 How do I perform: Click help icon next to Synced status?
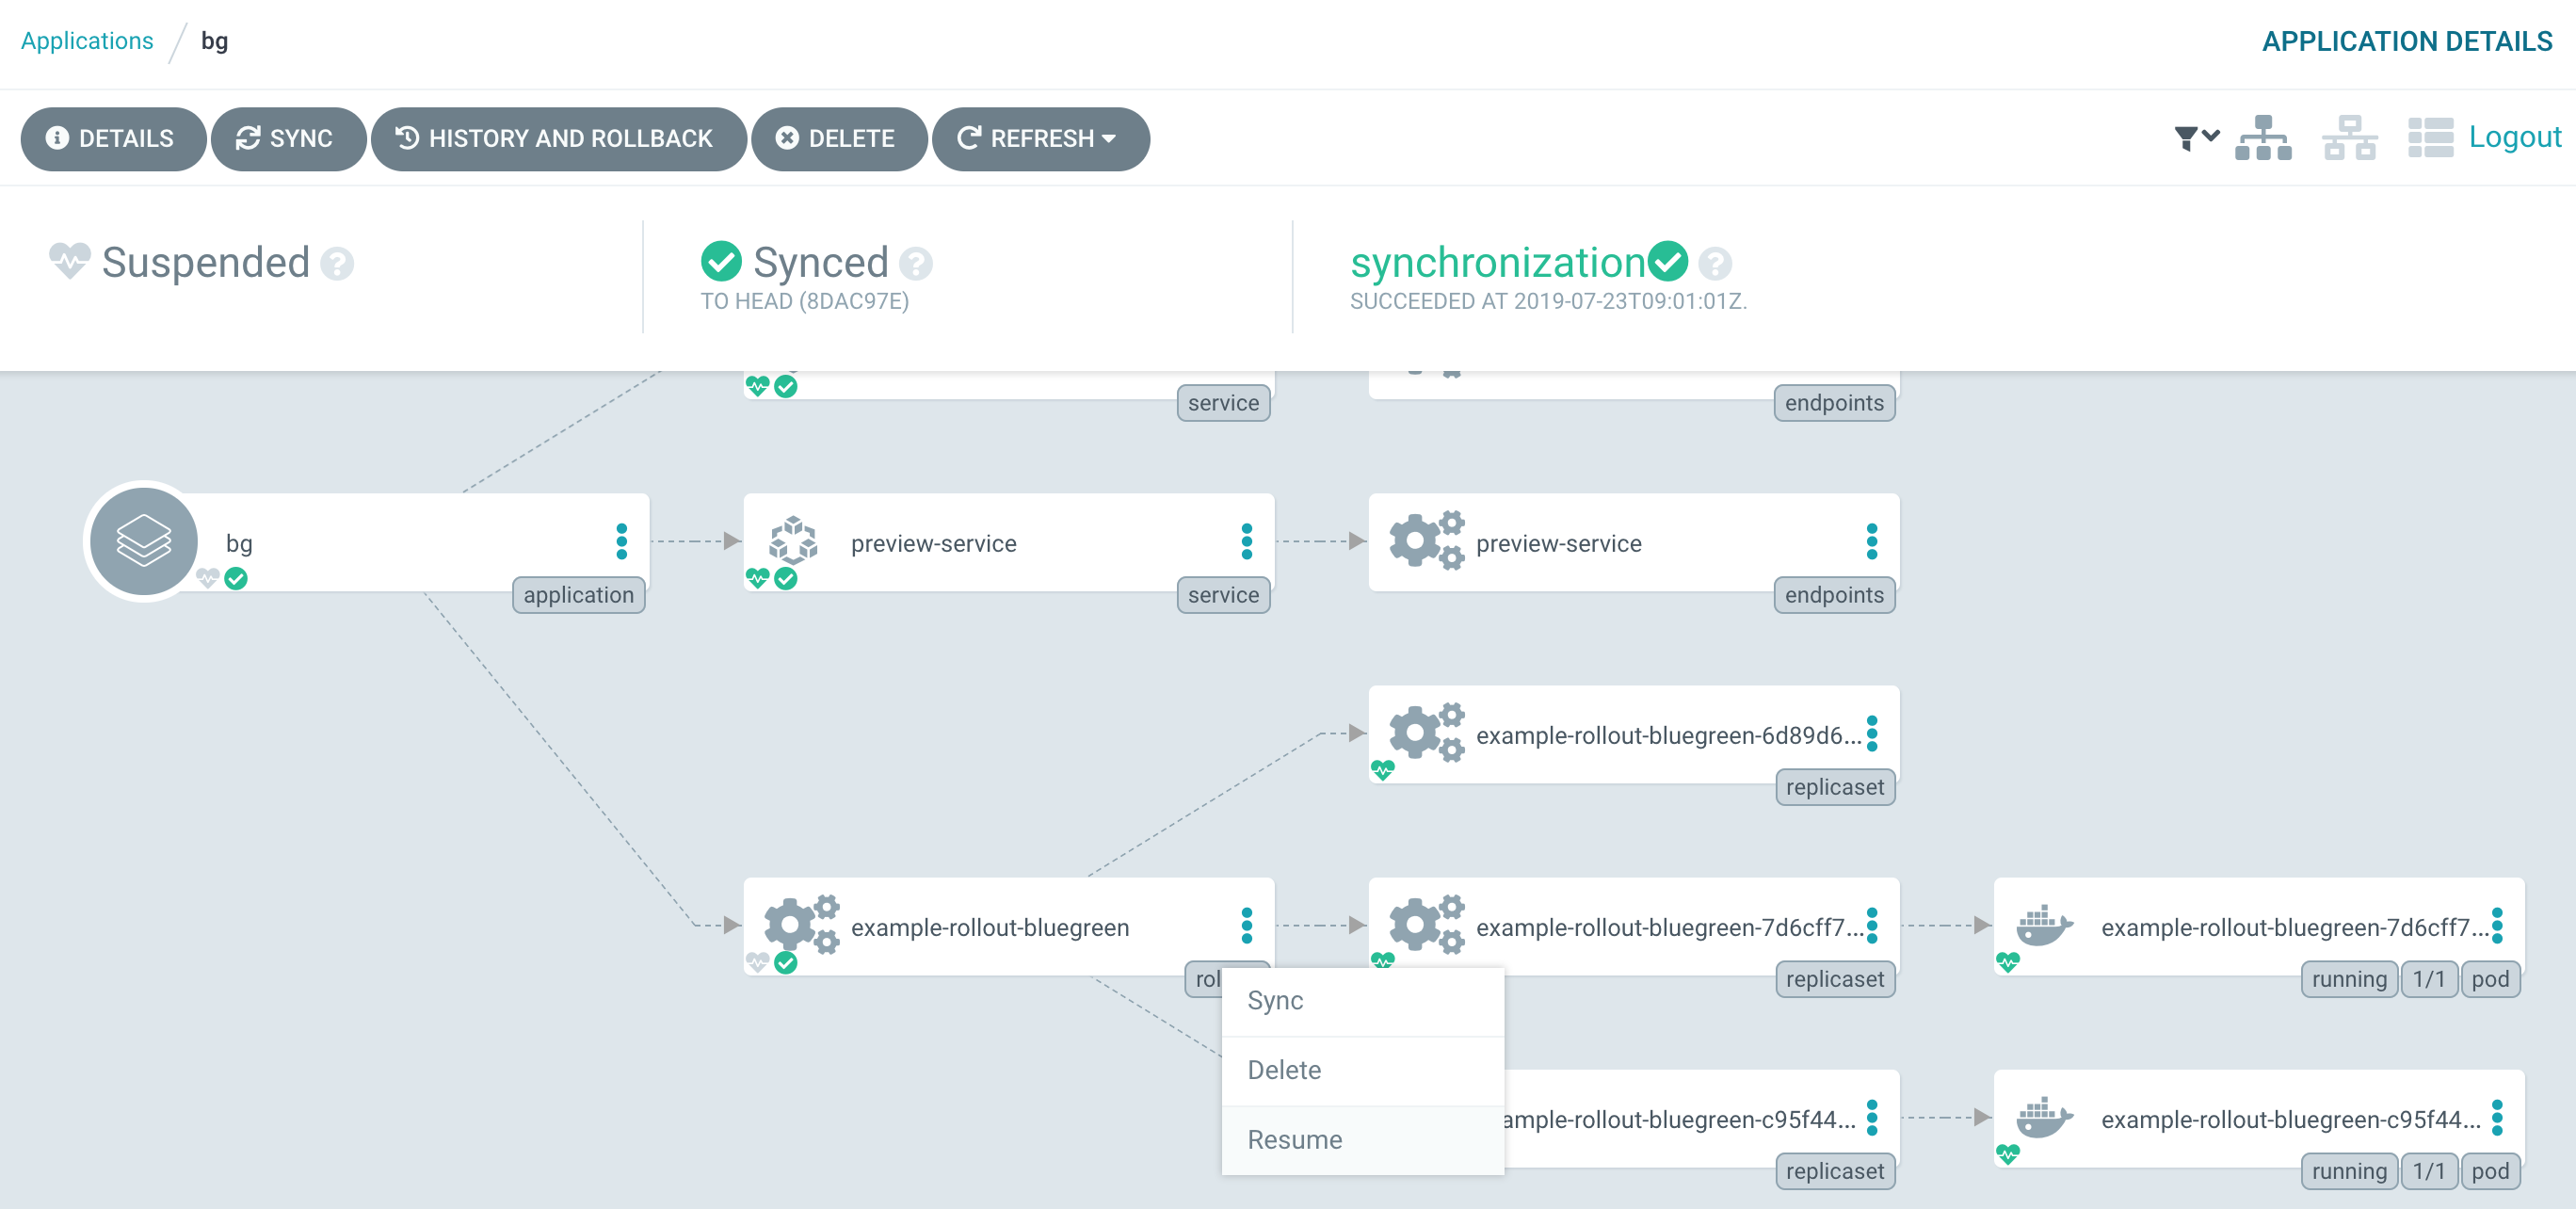(915, 264)
